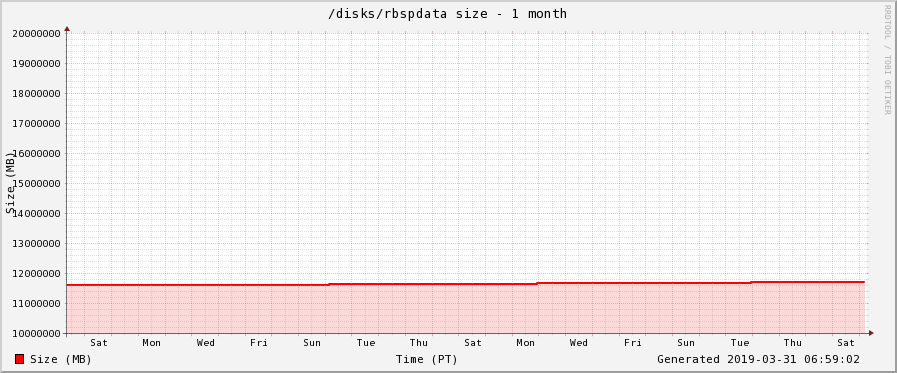This screenshot has width=897, height=373.
Task: Click the 12000000 y-axis label
Action: [37, 273]
